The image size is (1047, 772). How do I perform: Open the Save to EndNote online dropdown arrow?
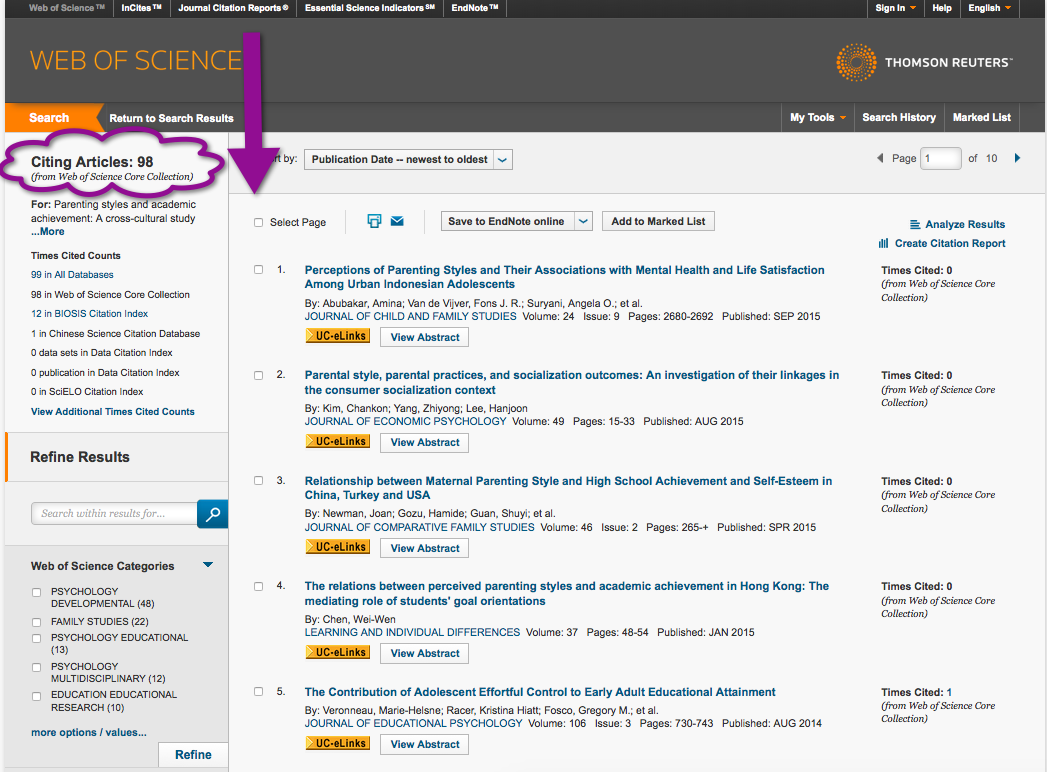point(584,221)
